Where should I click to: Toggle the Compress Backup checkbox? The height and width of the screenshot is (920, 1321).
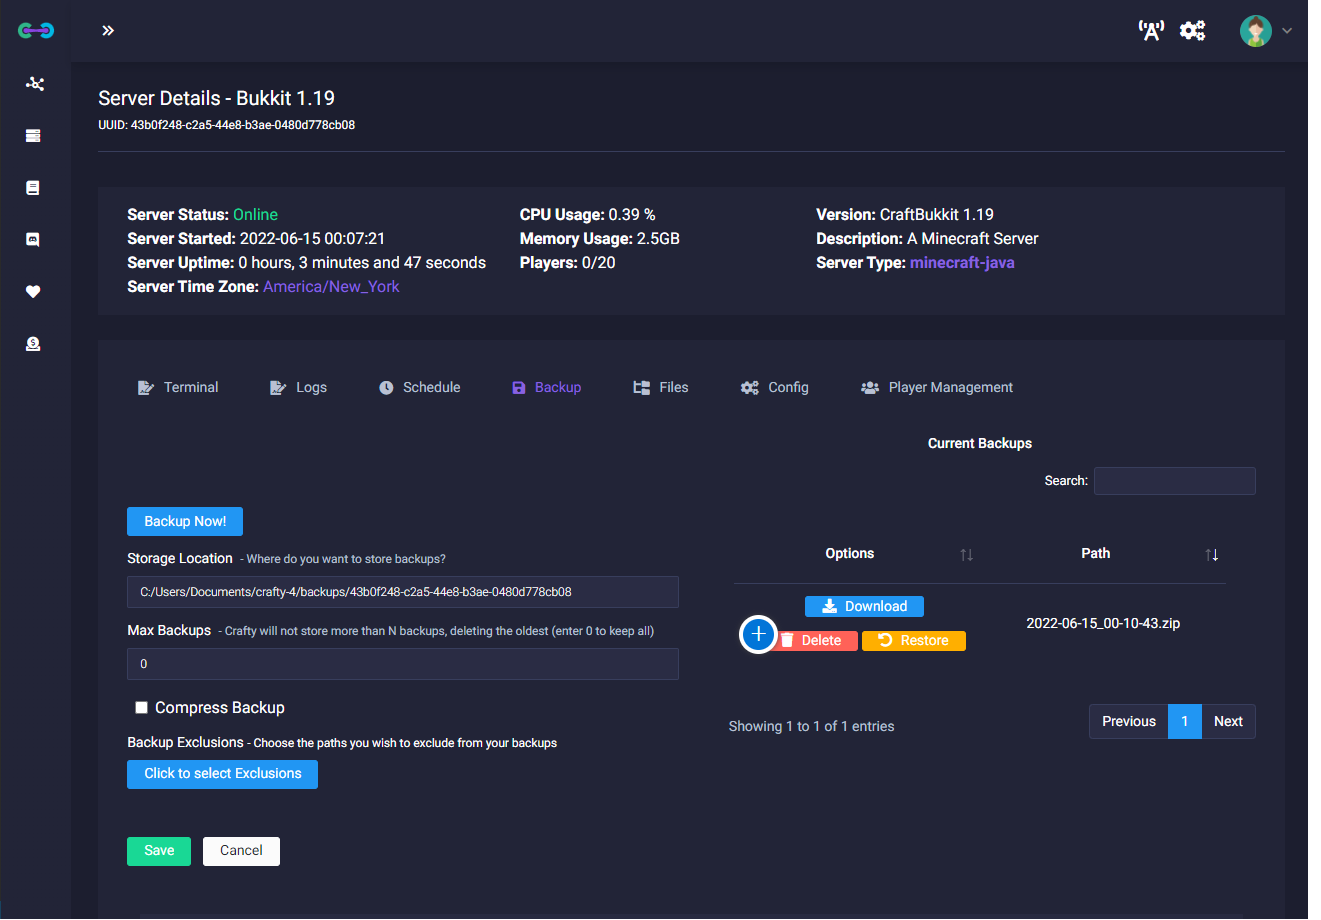[142, 708]
